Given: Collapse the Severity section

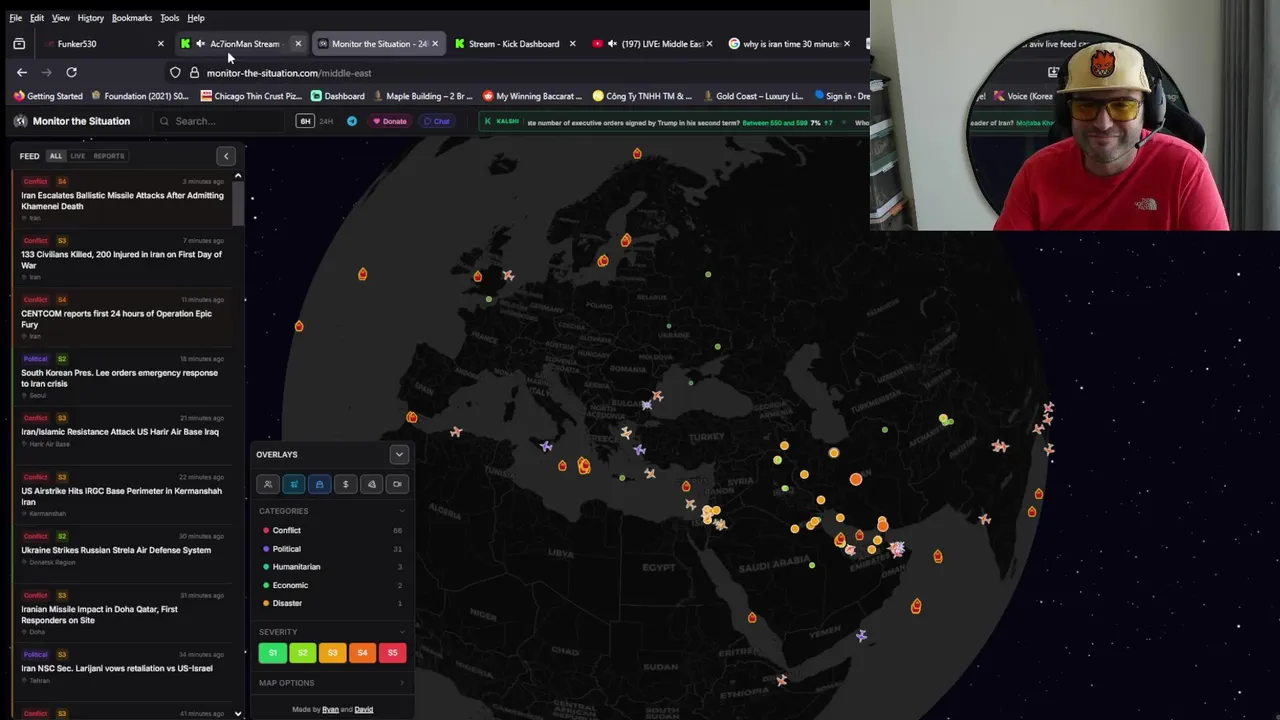Looking at the screenshot, I should click(x=402, y=632).
